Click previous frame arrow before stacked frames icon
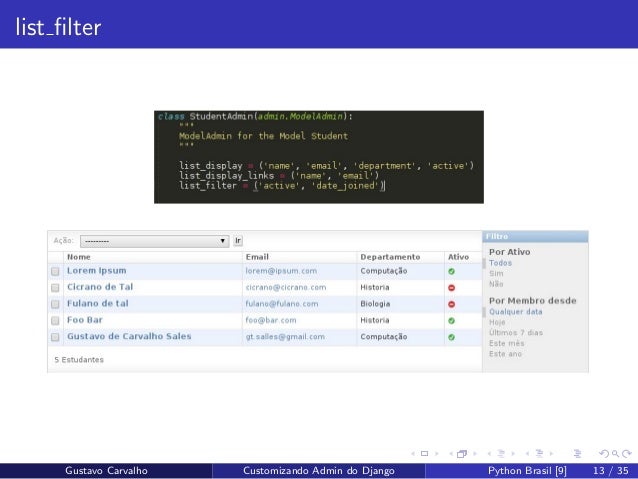Screen dimensions: 638x479 point(451,453)
